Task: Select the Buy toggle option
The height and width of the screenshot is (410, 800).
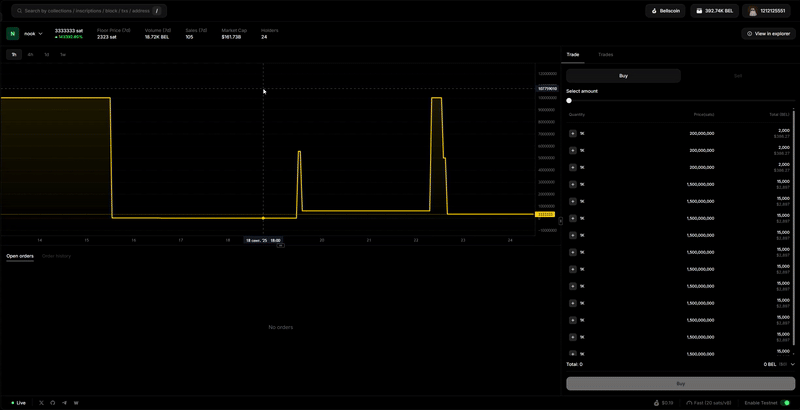Action: click(x=623, y=75)
